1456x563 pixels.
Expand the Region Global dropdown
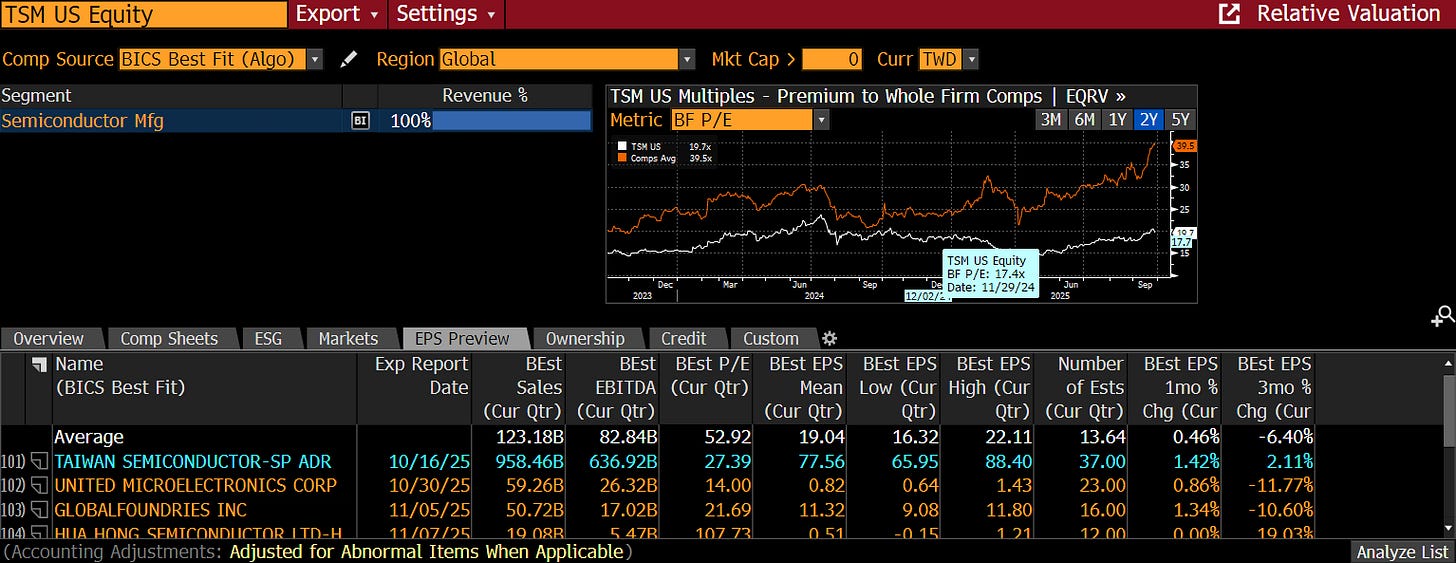pos(567,59)
